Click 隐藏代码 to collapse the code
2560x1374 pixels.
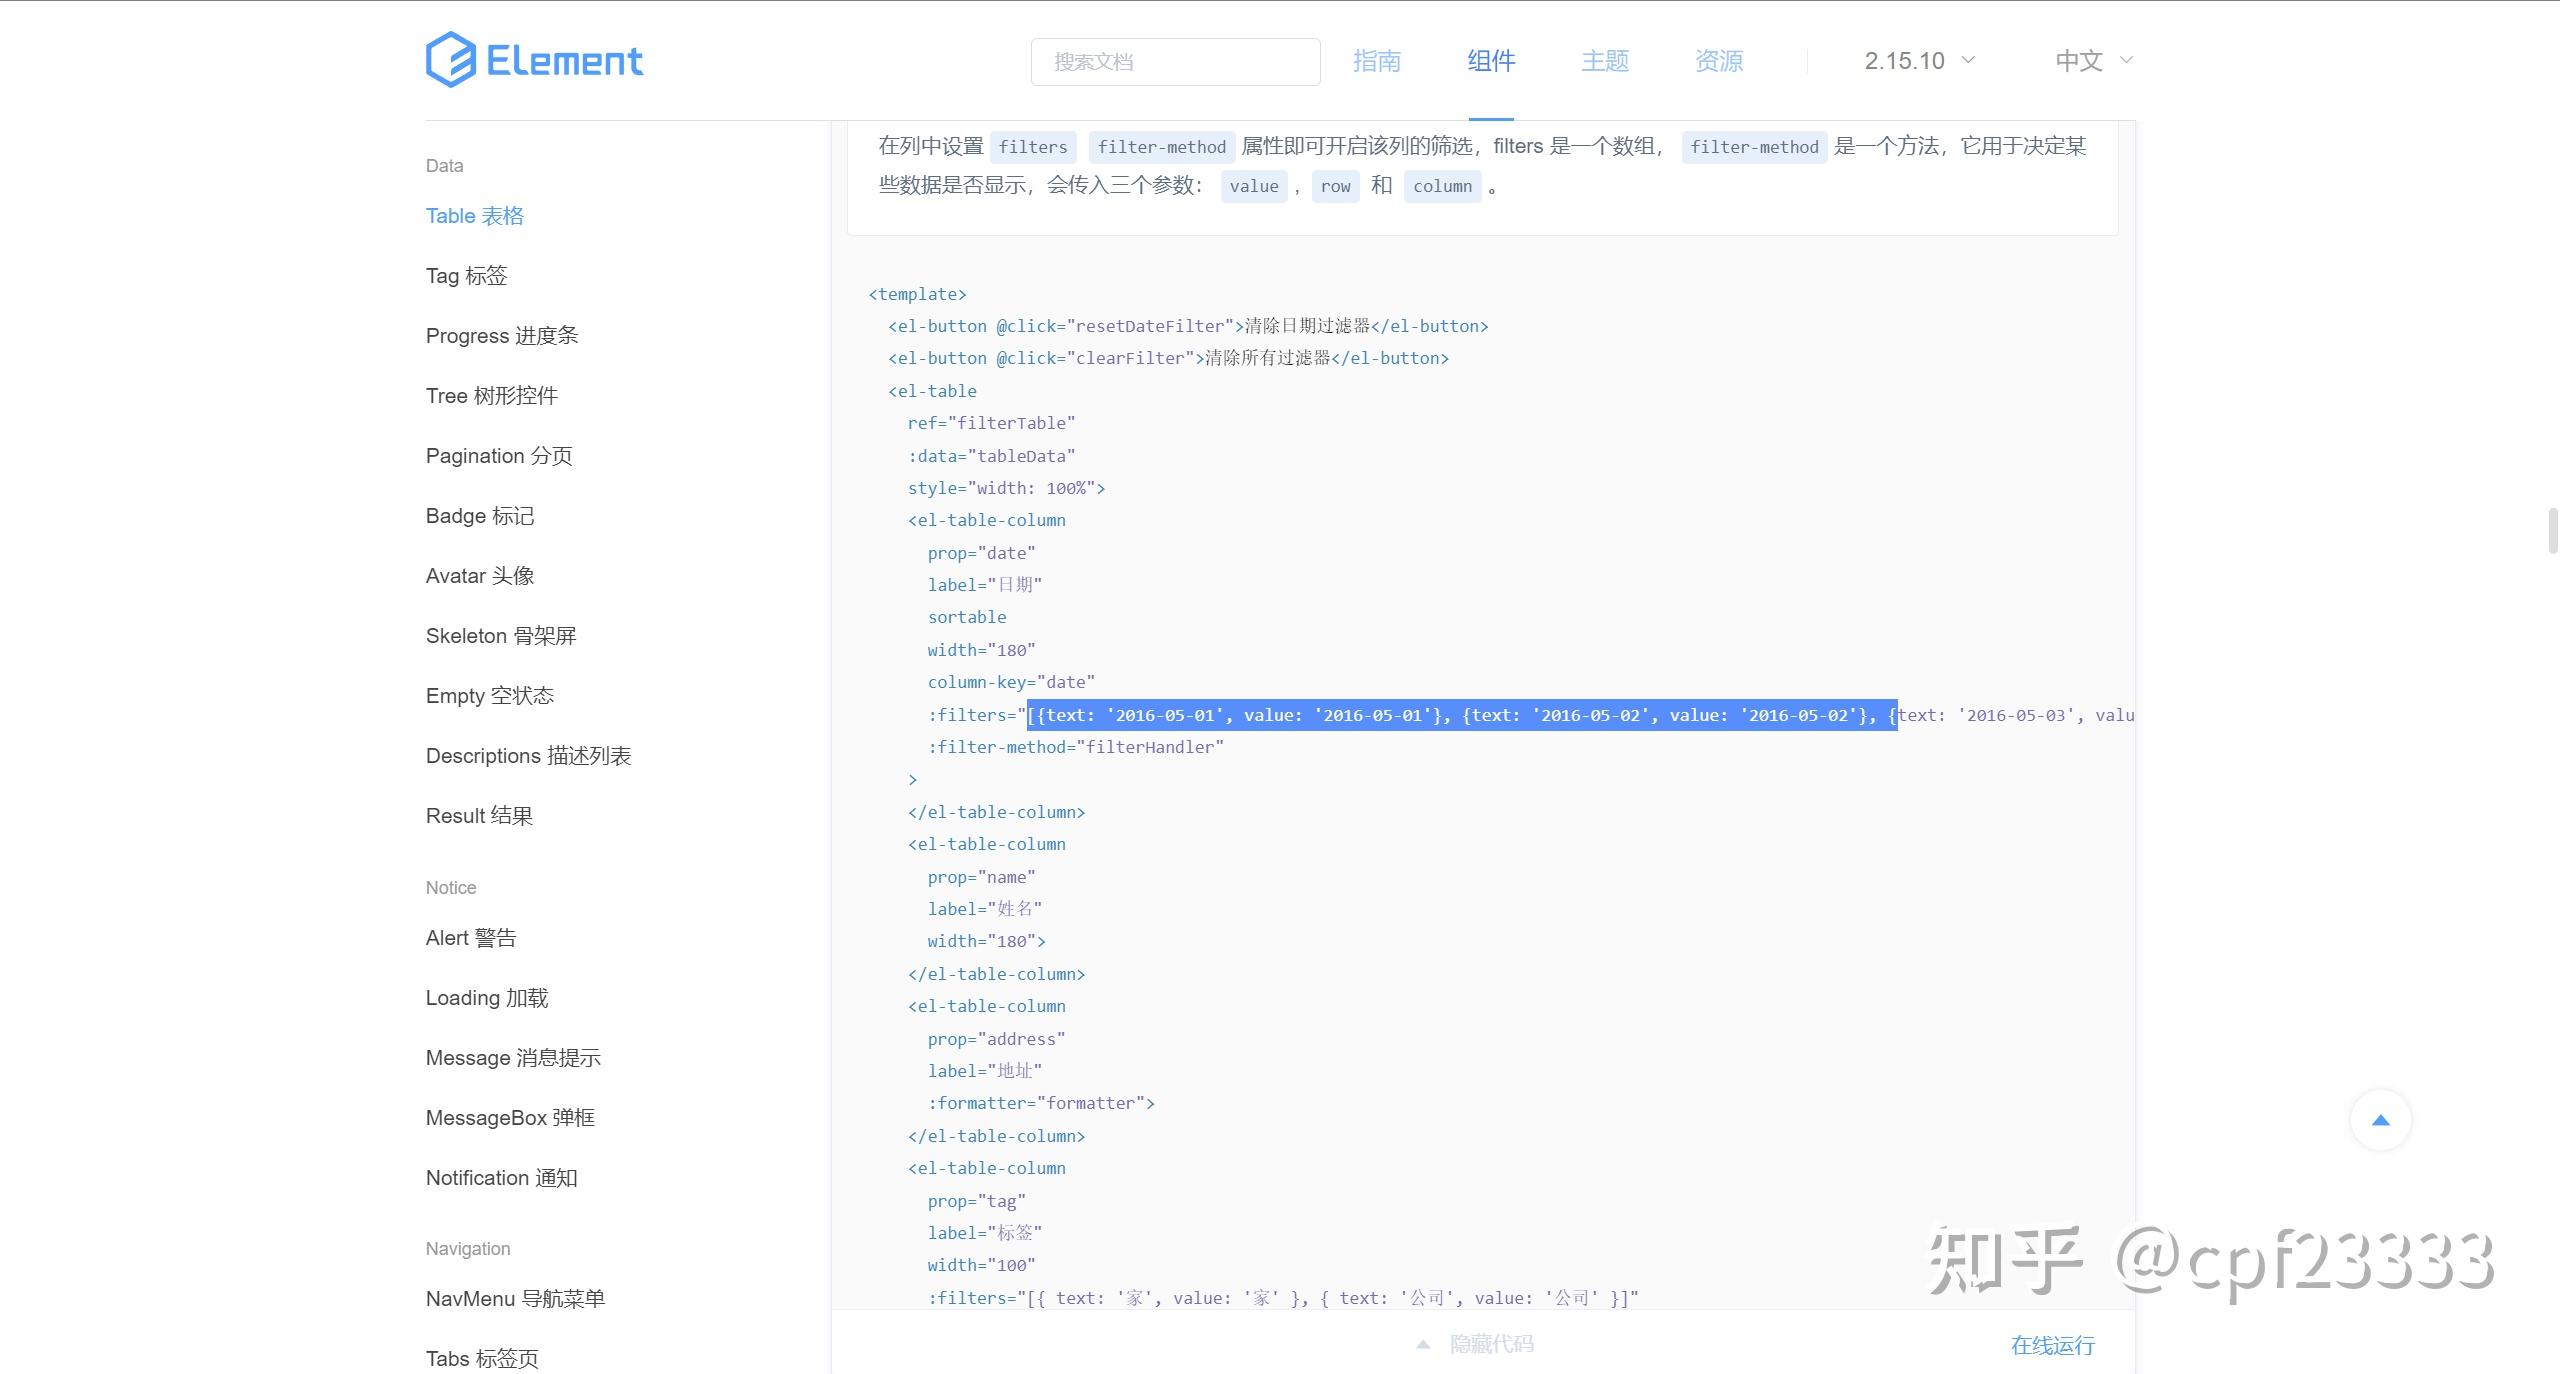tap(1491, 1344)
